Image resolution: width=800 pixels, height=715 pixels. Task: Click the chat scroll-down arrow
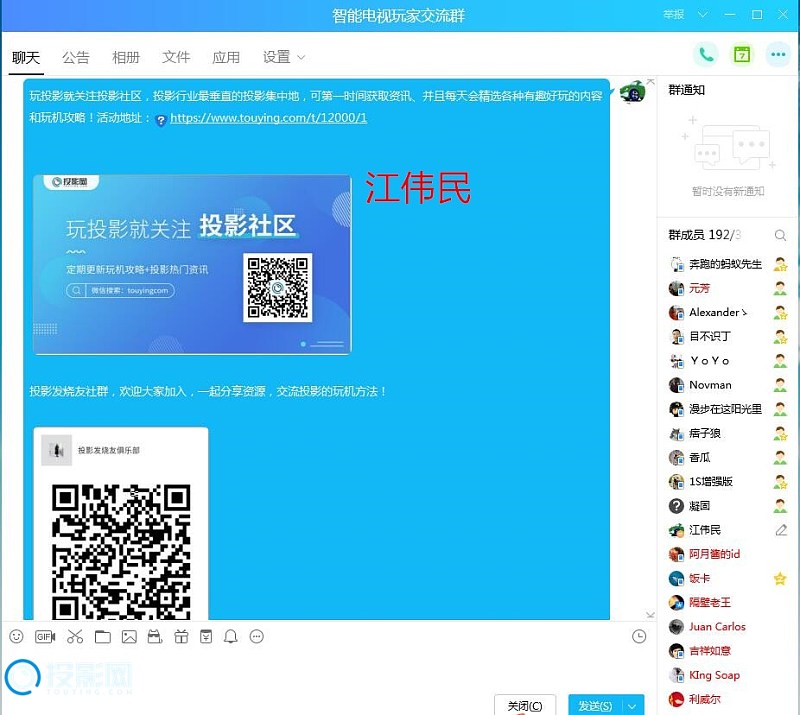[651, 615]
